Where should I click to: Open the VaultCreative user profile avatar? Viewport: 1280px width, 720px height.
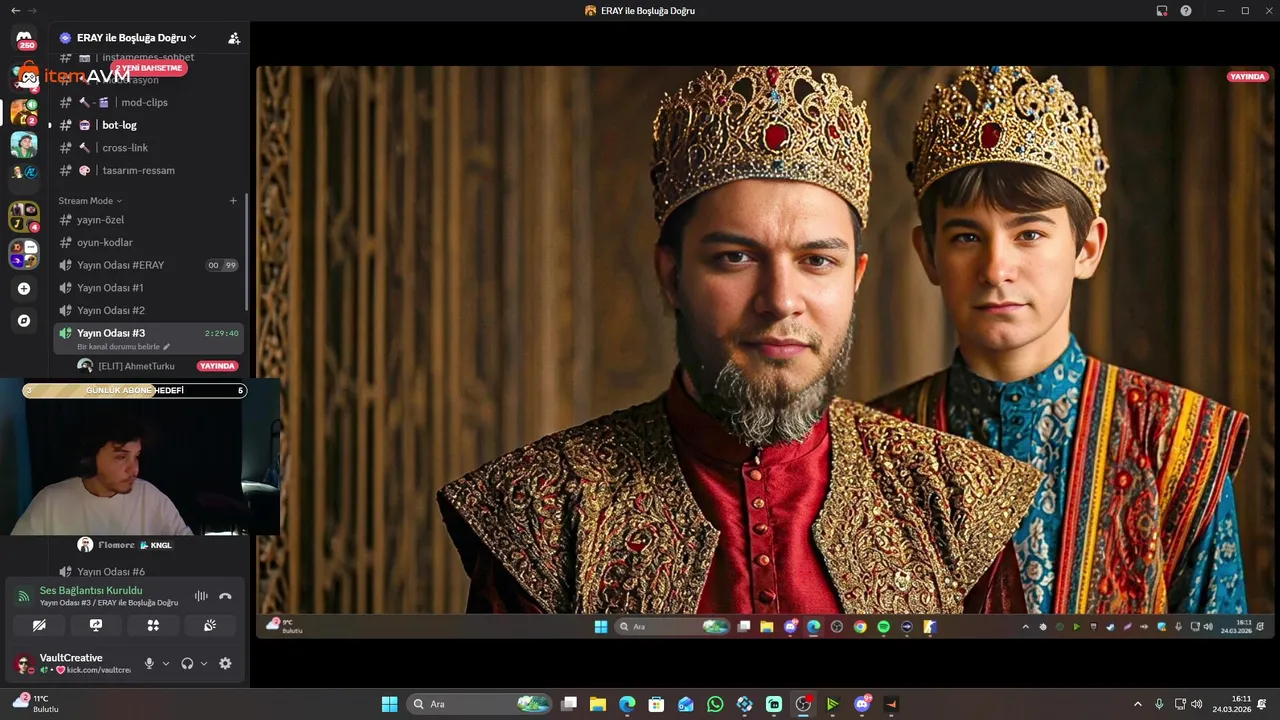click(24, 664)
